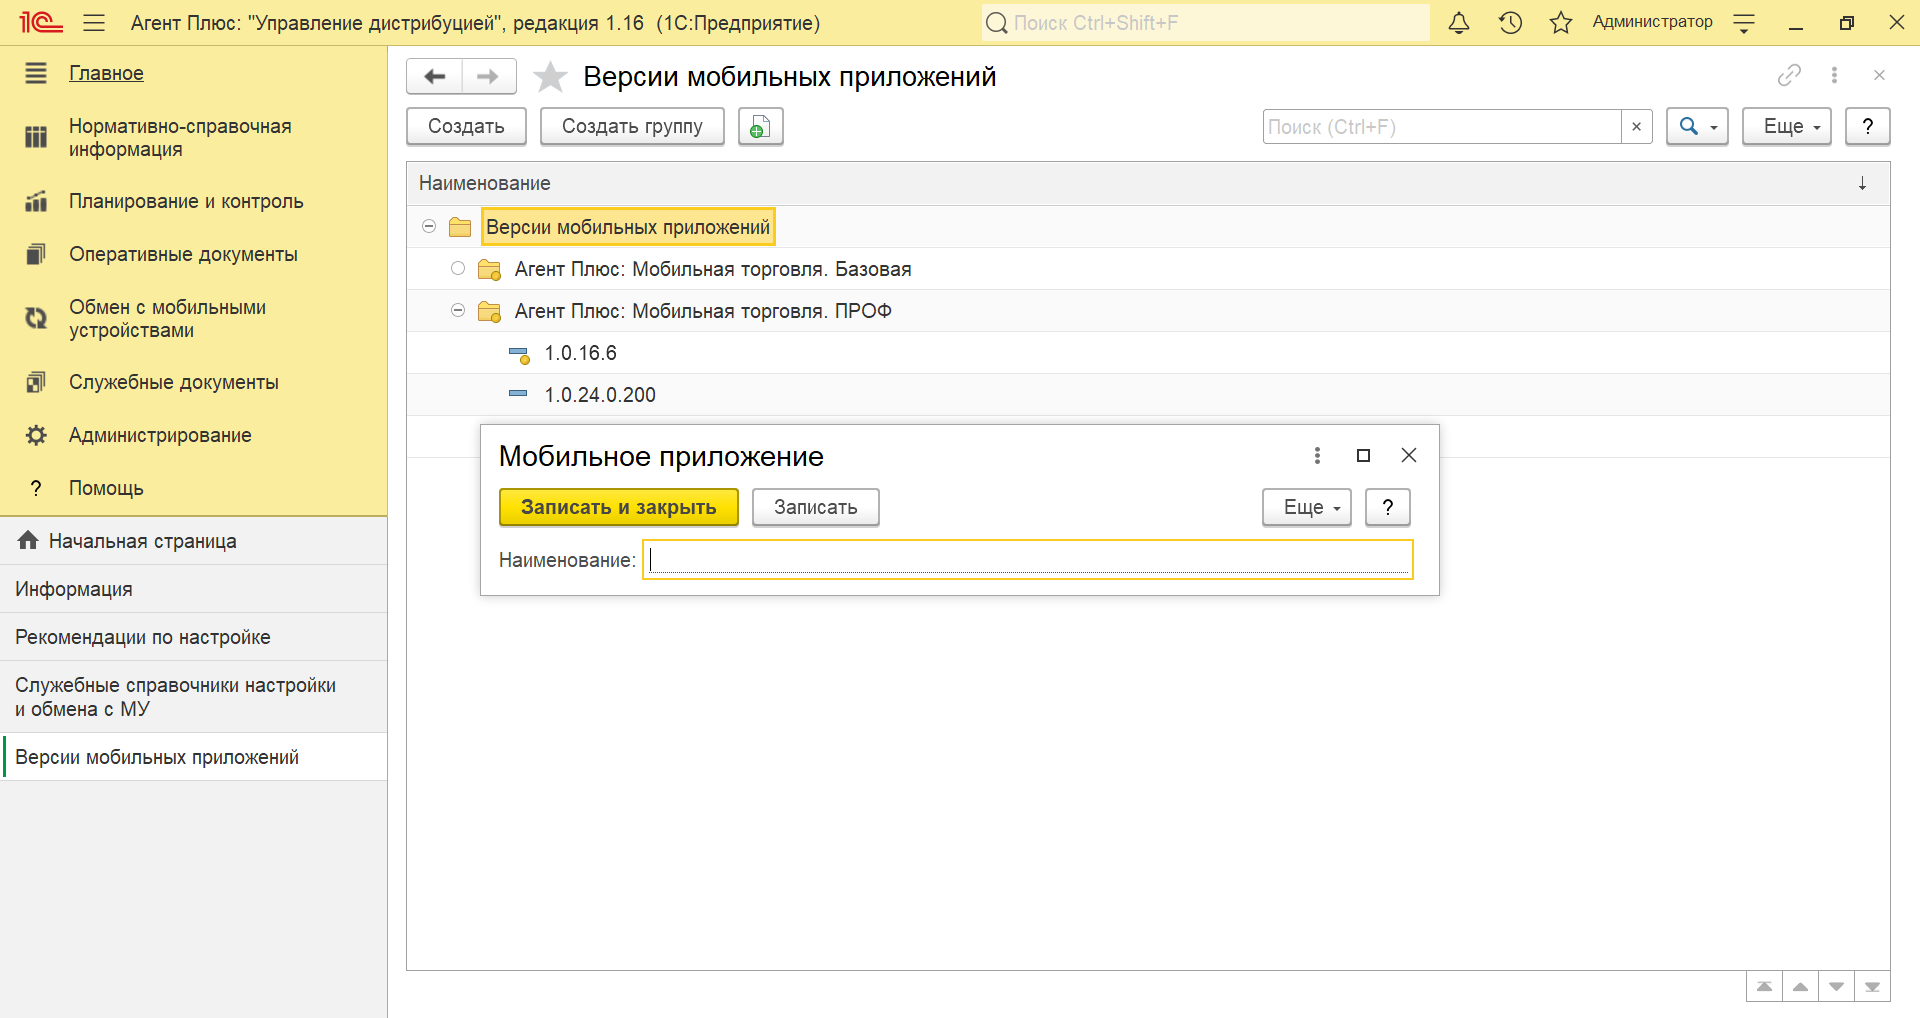Viewport: 1920px width, 1018px height.
Task: Go back with the left arrow button
Action: (x=434, y=76)
